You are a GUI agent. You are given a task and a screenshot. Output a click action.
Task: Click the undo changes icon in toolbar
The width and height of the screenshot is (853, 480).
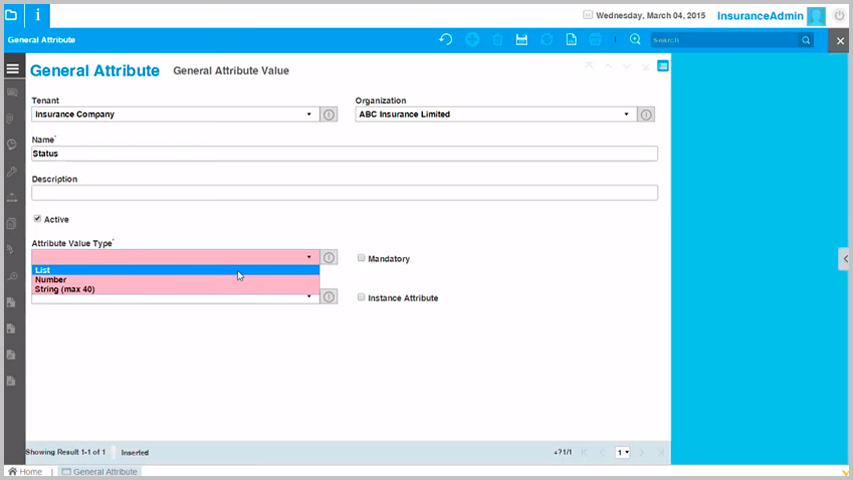[x=446, y=40]
